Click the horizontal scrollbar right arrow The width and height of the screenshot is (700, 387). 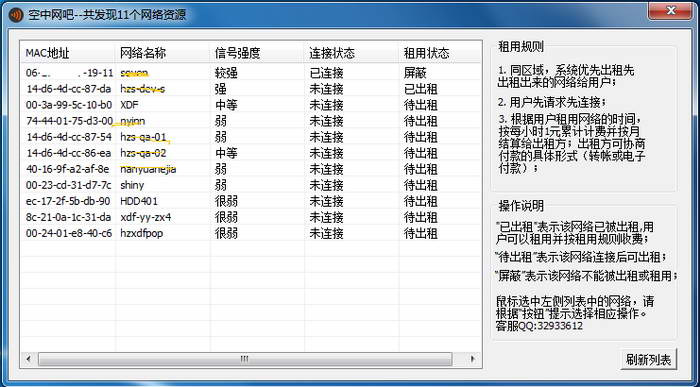pos(472,359)
